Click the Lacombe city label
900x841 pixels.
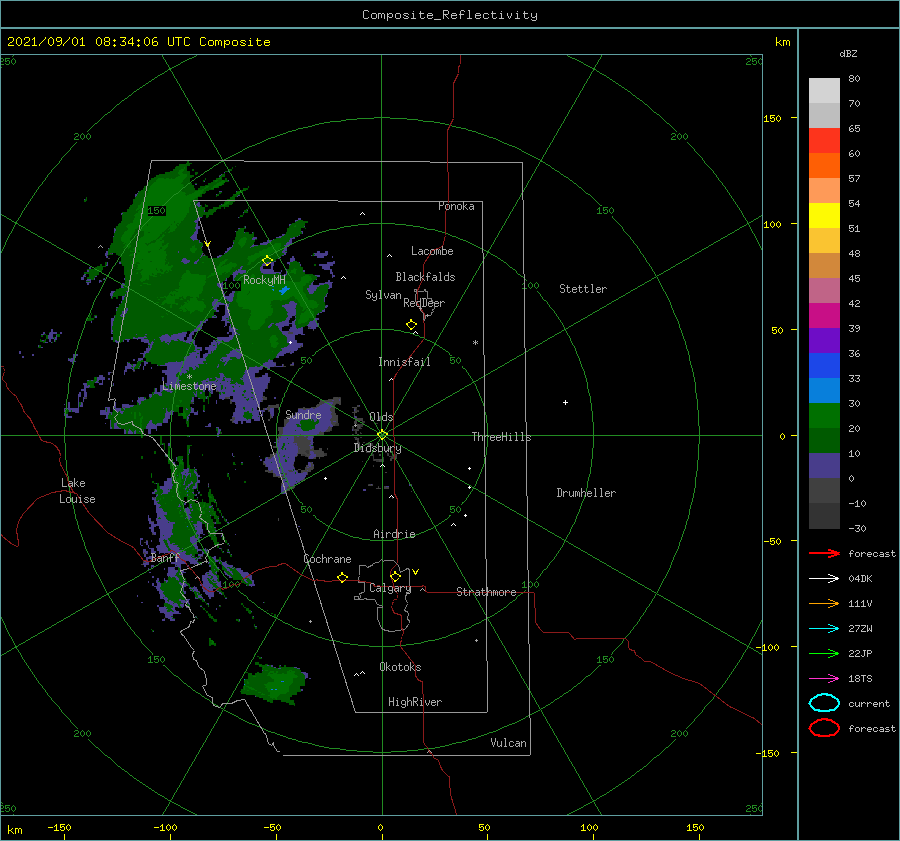click(432, 251)
